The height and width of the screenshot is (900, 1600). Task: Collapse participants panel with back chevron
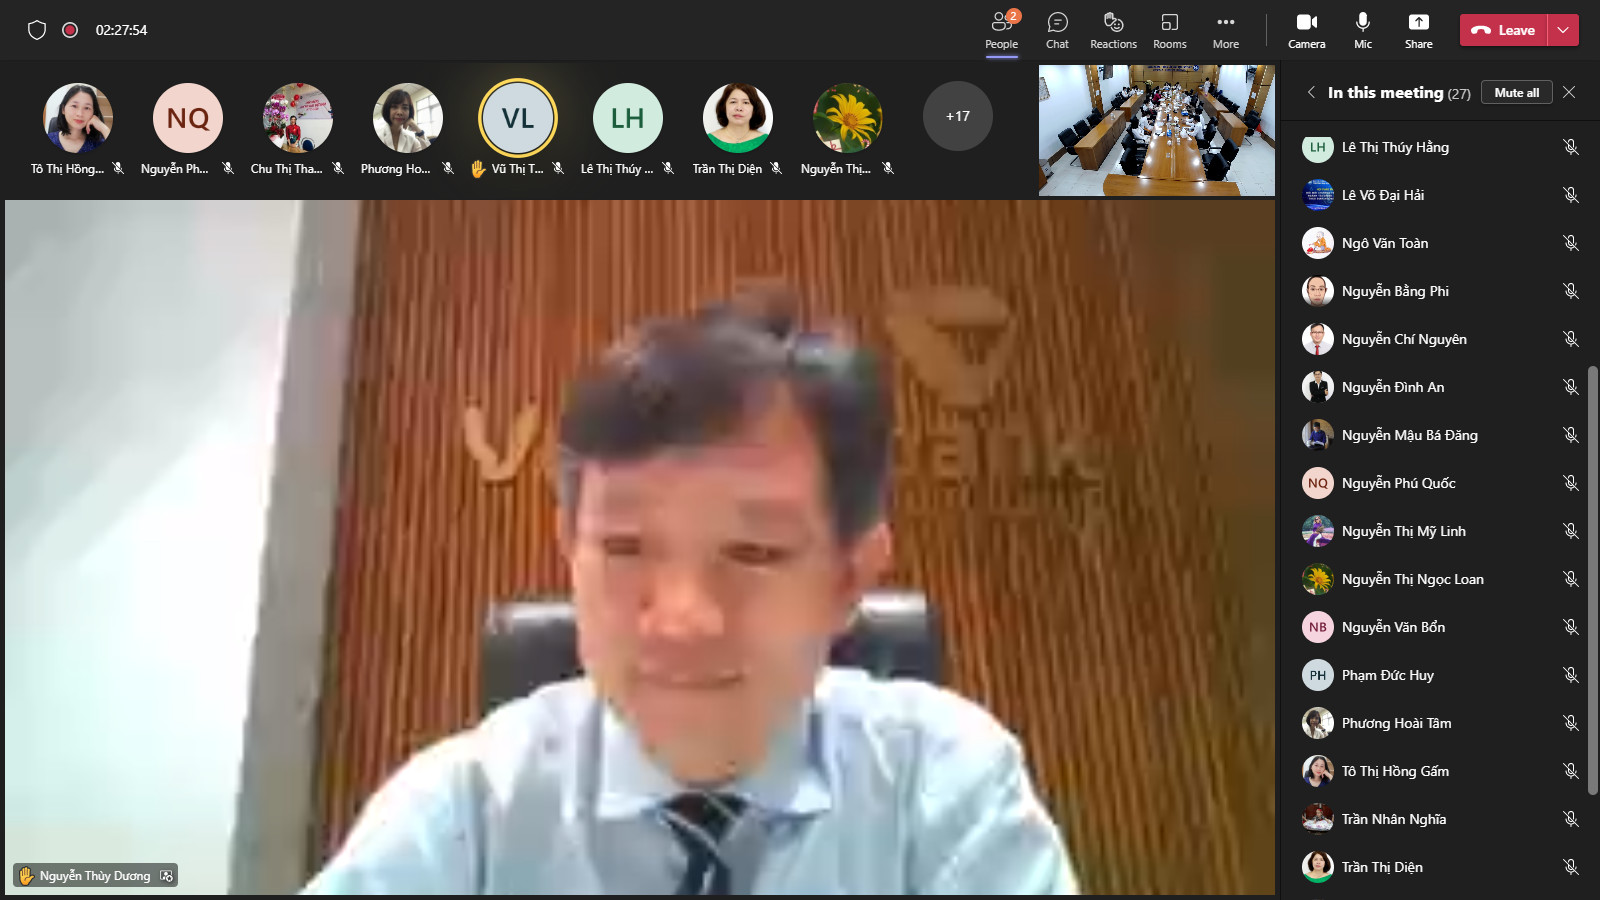tap(1311, 92)
